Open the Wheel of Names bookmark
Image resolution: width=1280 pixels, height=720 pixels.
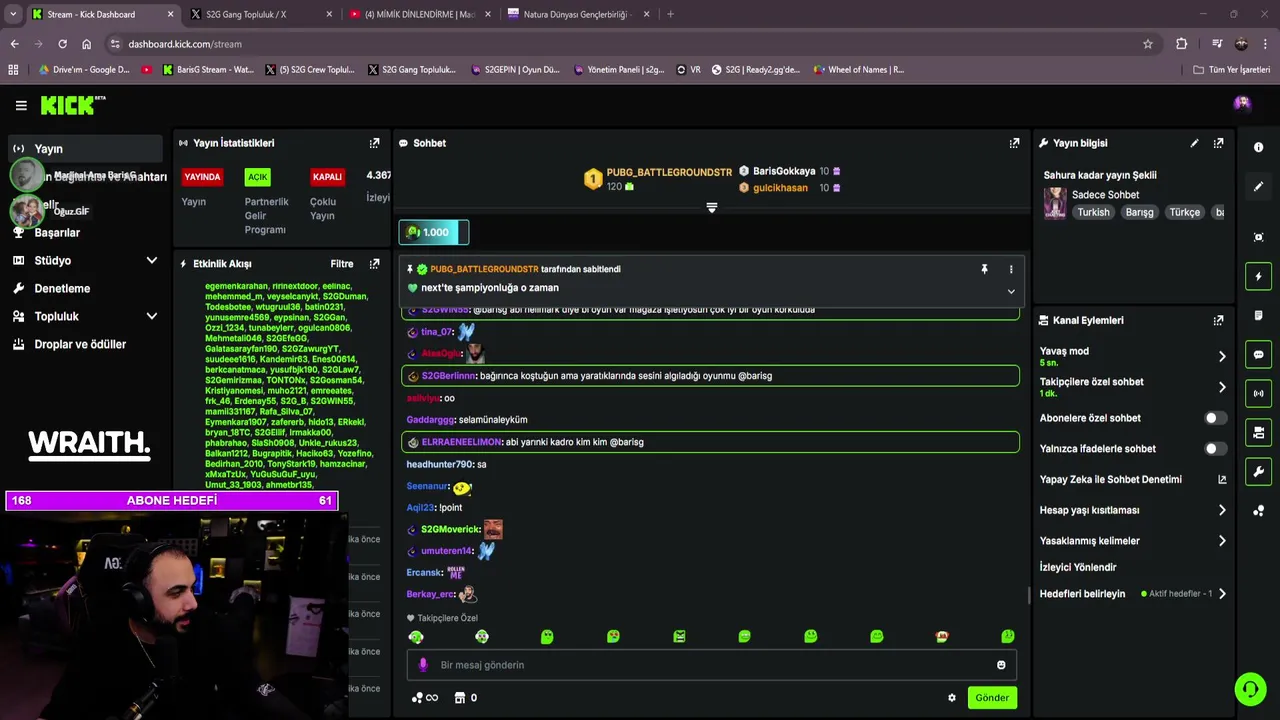(x=858, y=70)
